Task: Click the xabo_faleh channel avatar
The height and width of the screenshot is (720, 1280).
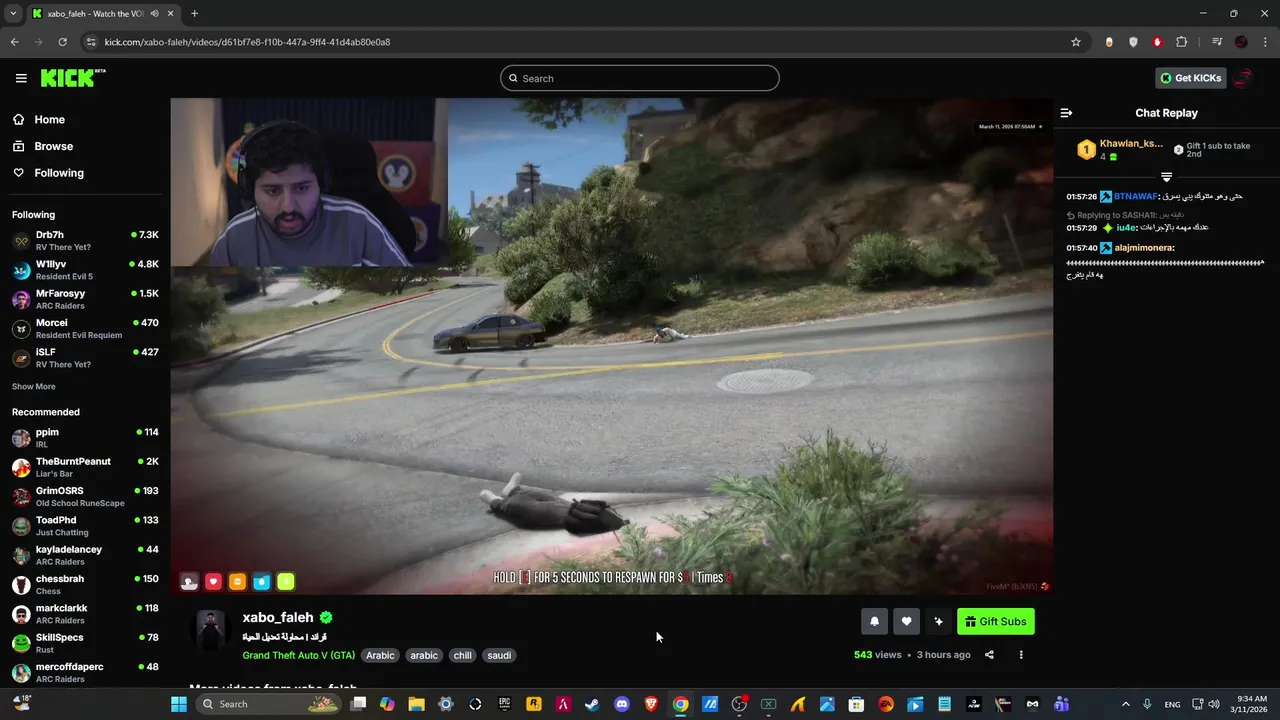Action: tap(211, 630)
